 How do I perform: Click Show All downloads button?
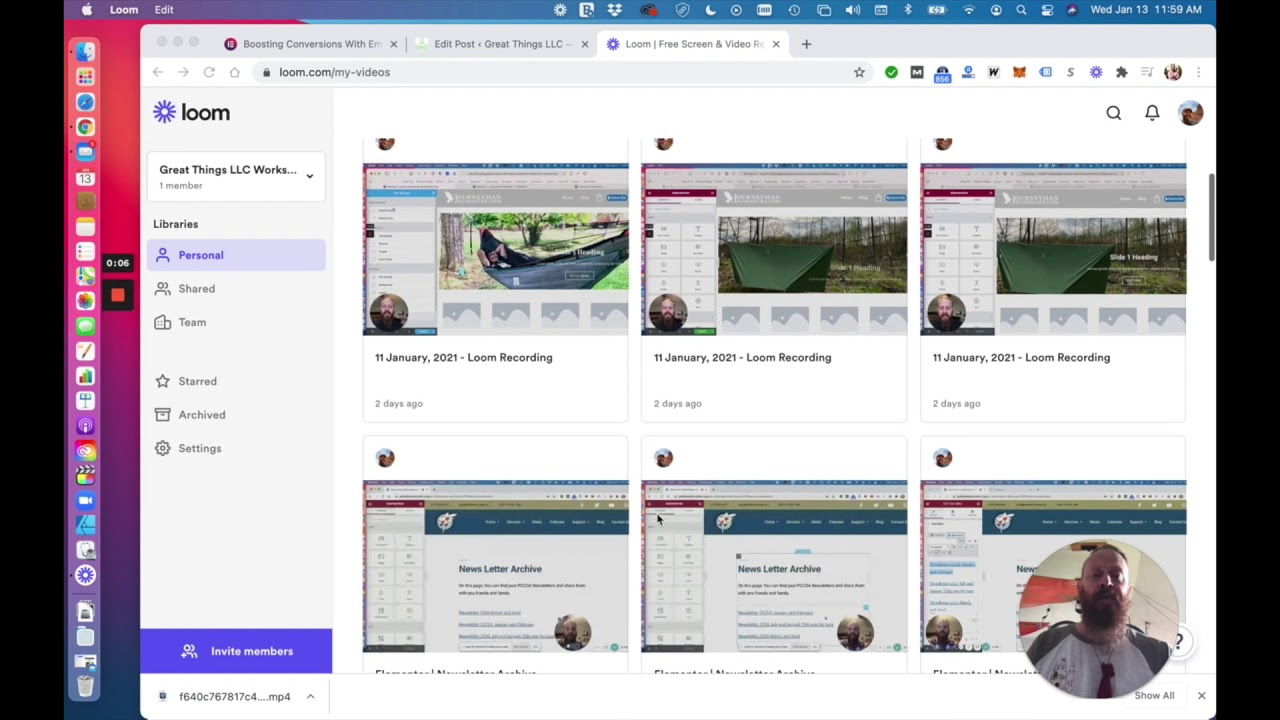(1154, 696)
